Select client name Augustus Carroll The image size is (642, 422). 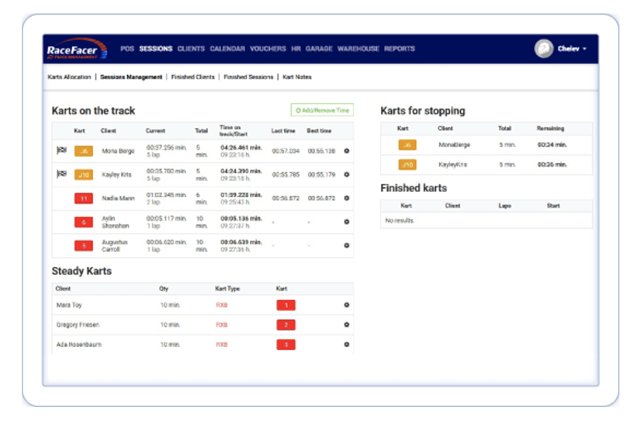click(115, 246)
